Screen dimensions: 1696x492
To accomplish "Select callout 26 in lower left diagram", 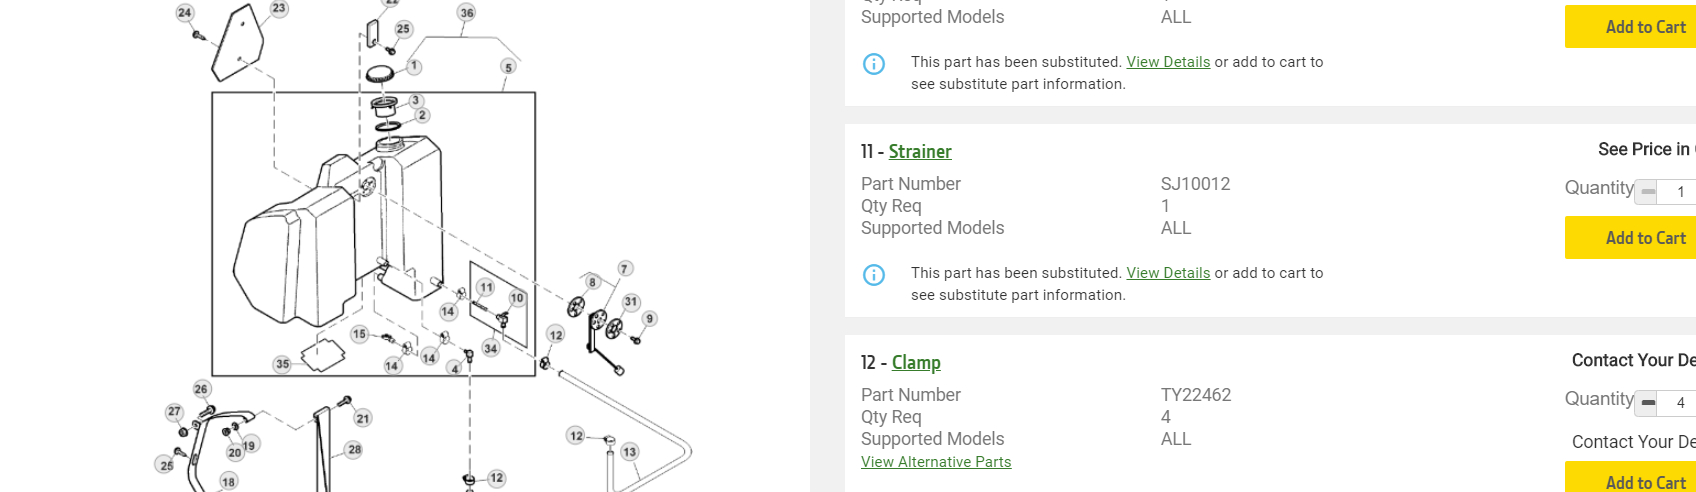I will pyautogui.click(x=202, y=389).
